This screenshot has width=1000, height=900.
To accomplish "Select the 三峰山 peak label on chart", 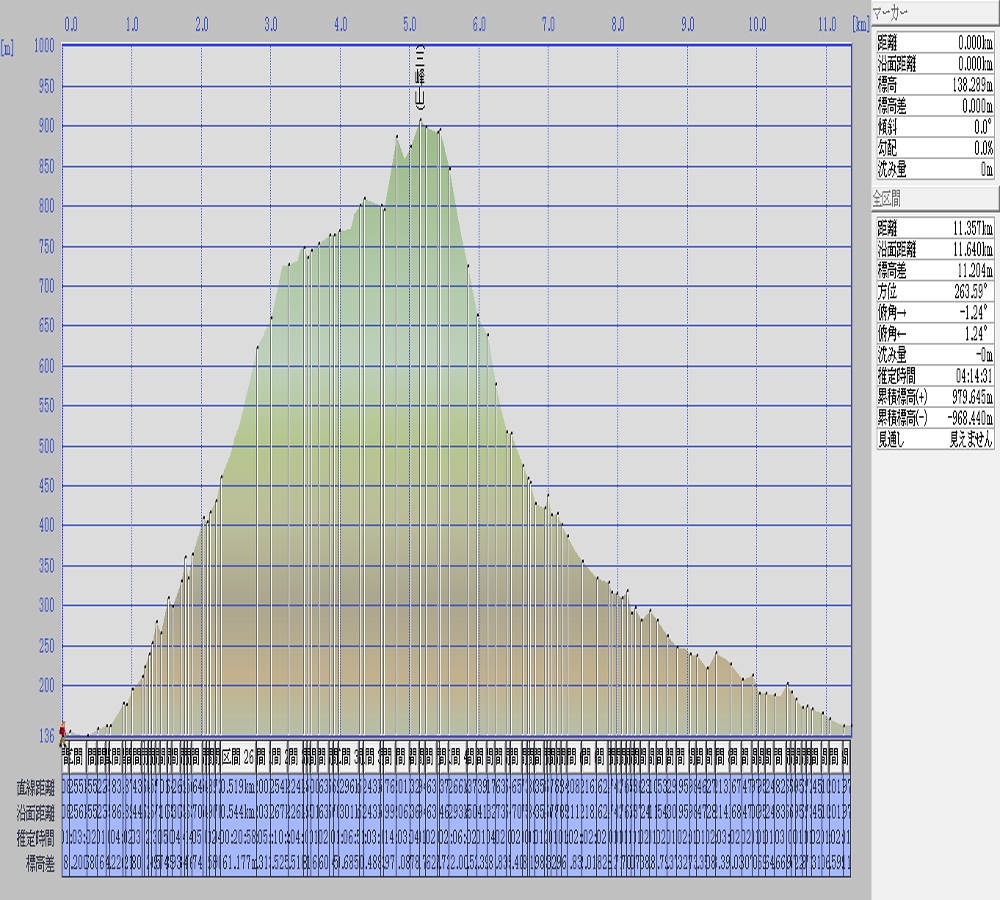I will [x=421, y=77].
